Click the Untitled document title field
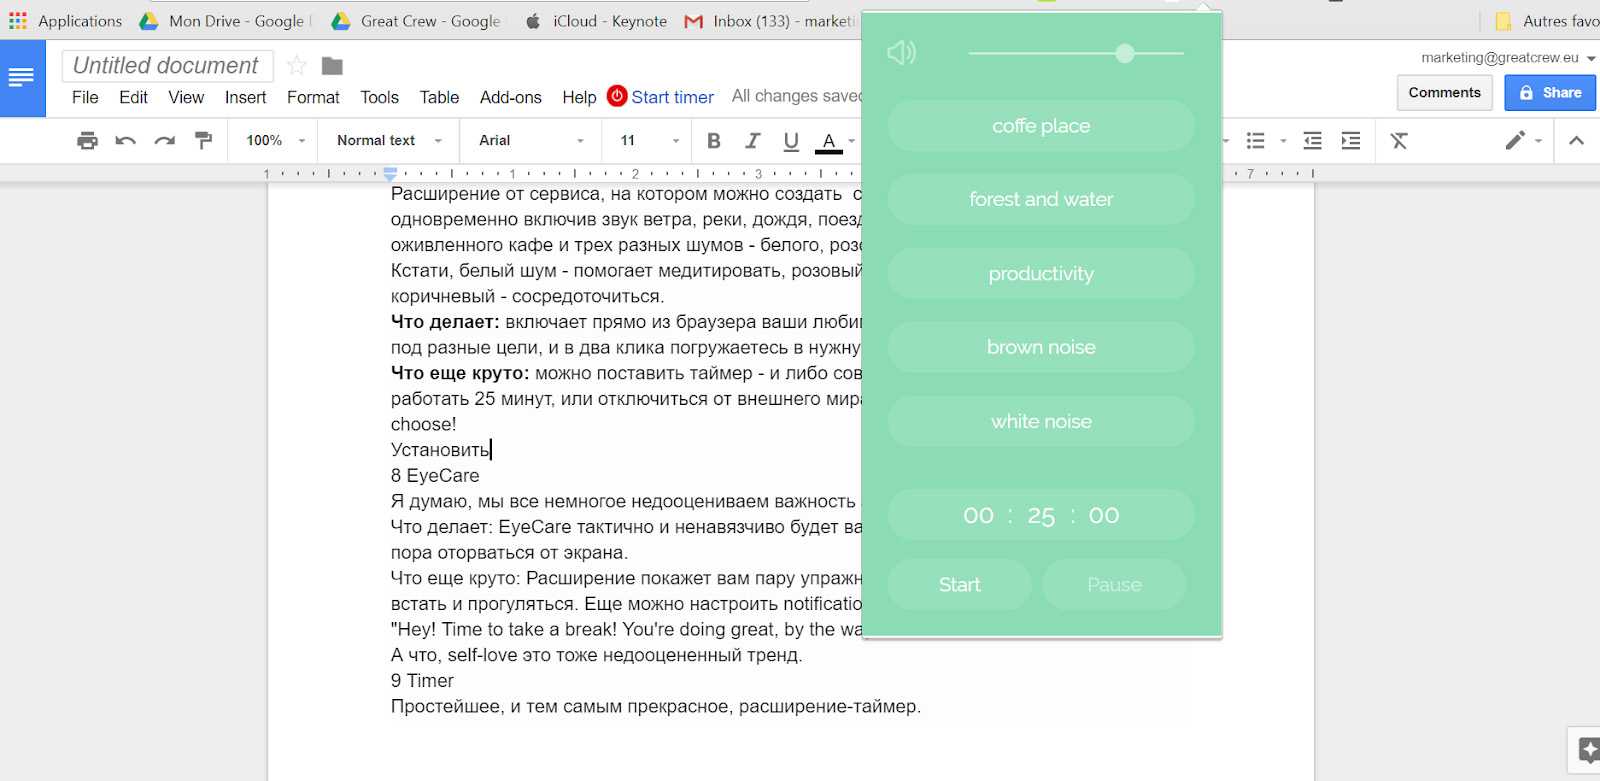The height and width of the screenshot is (781, 1600). pos(166,66)
